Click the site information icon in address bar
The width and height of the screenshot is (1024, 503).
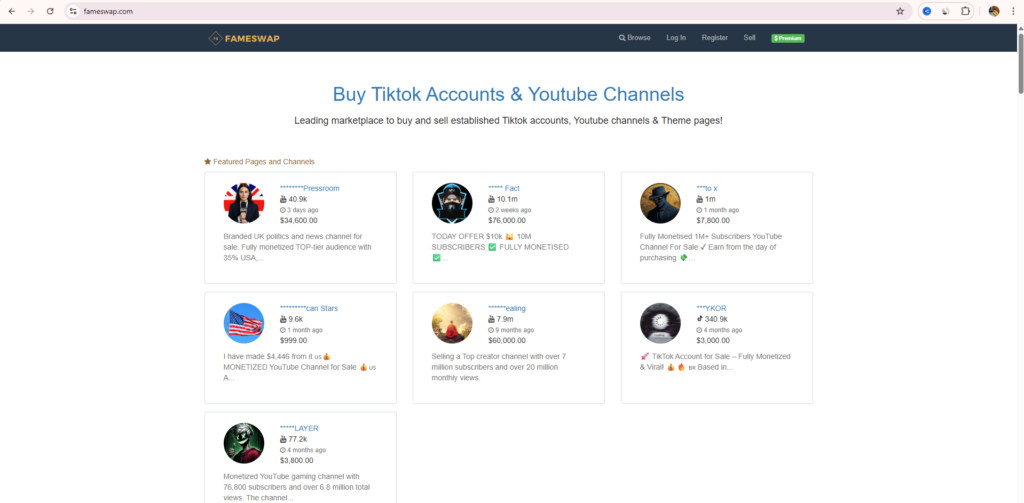point(73,11)
